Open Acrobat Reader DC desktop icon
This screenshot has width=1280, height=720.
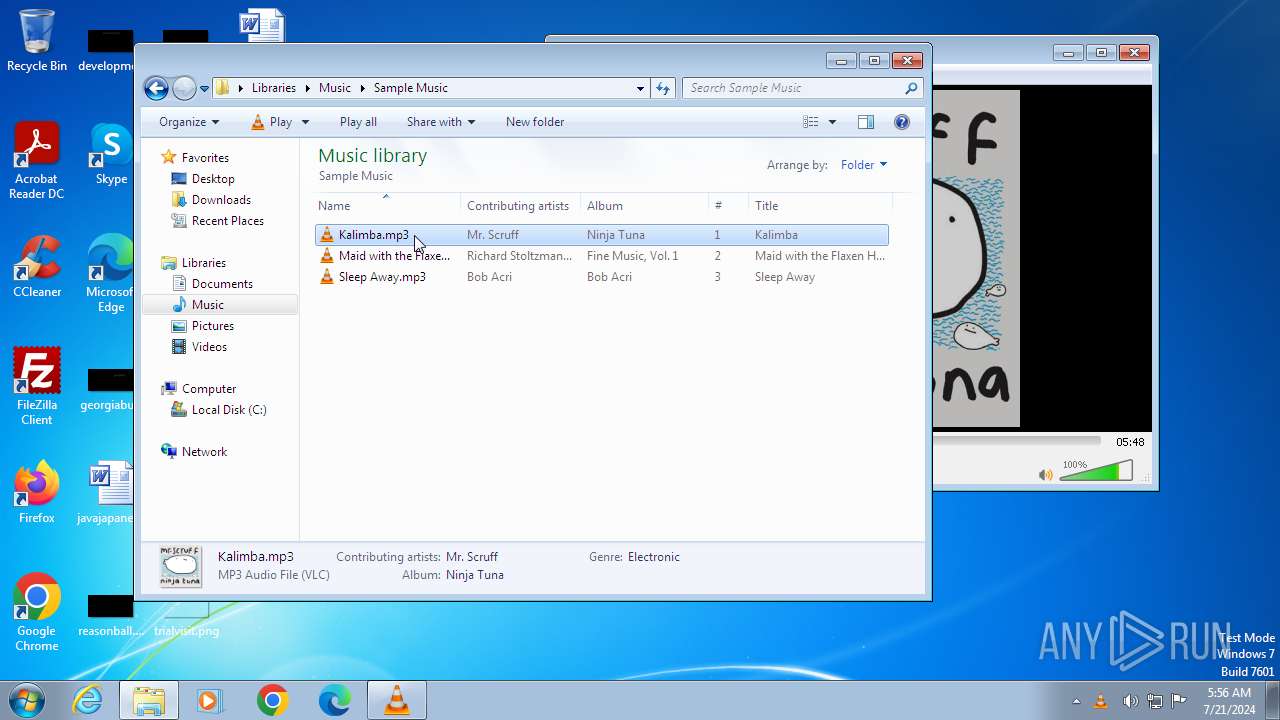click(37, 161)
